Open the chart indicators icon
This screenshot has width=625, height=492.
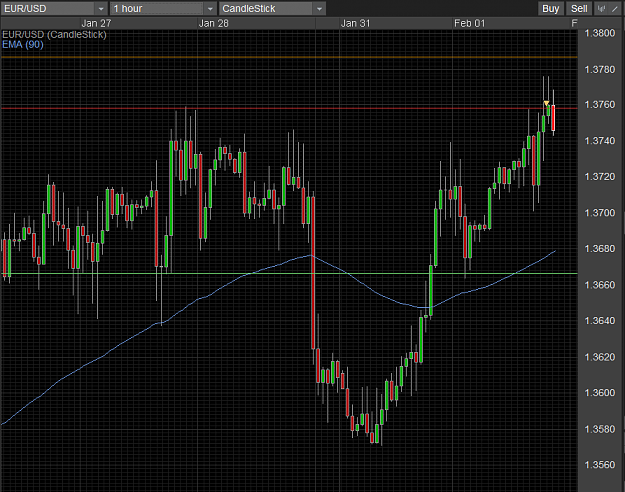pos(601,8)
